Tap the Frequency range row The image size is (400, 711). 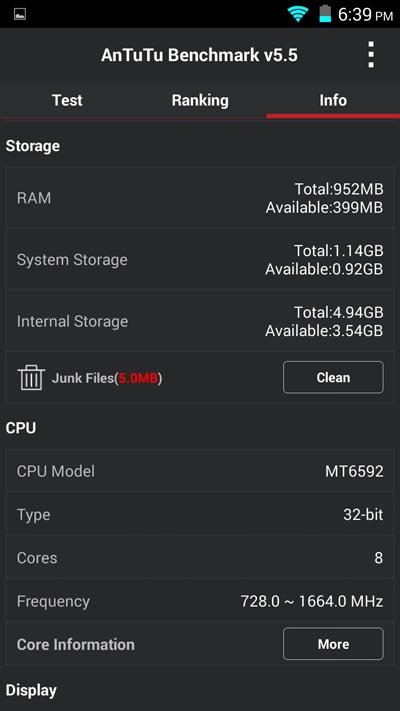tap(200, 601)
